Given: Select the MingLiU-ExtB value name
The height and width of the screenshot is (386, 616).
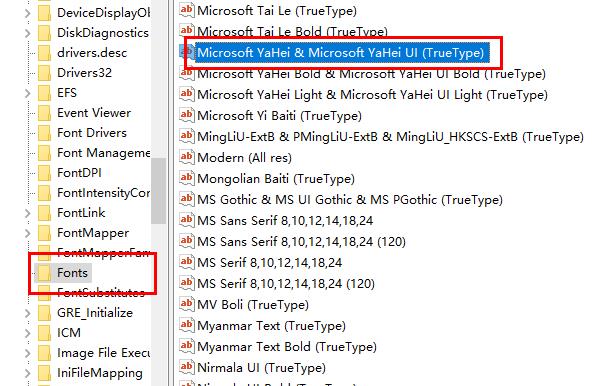Looking at the screenshot, I should 390,137.
